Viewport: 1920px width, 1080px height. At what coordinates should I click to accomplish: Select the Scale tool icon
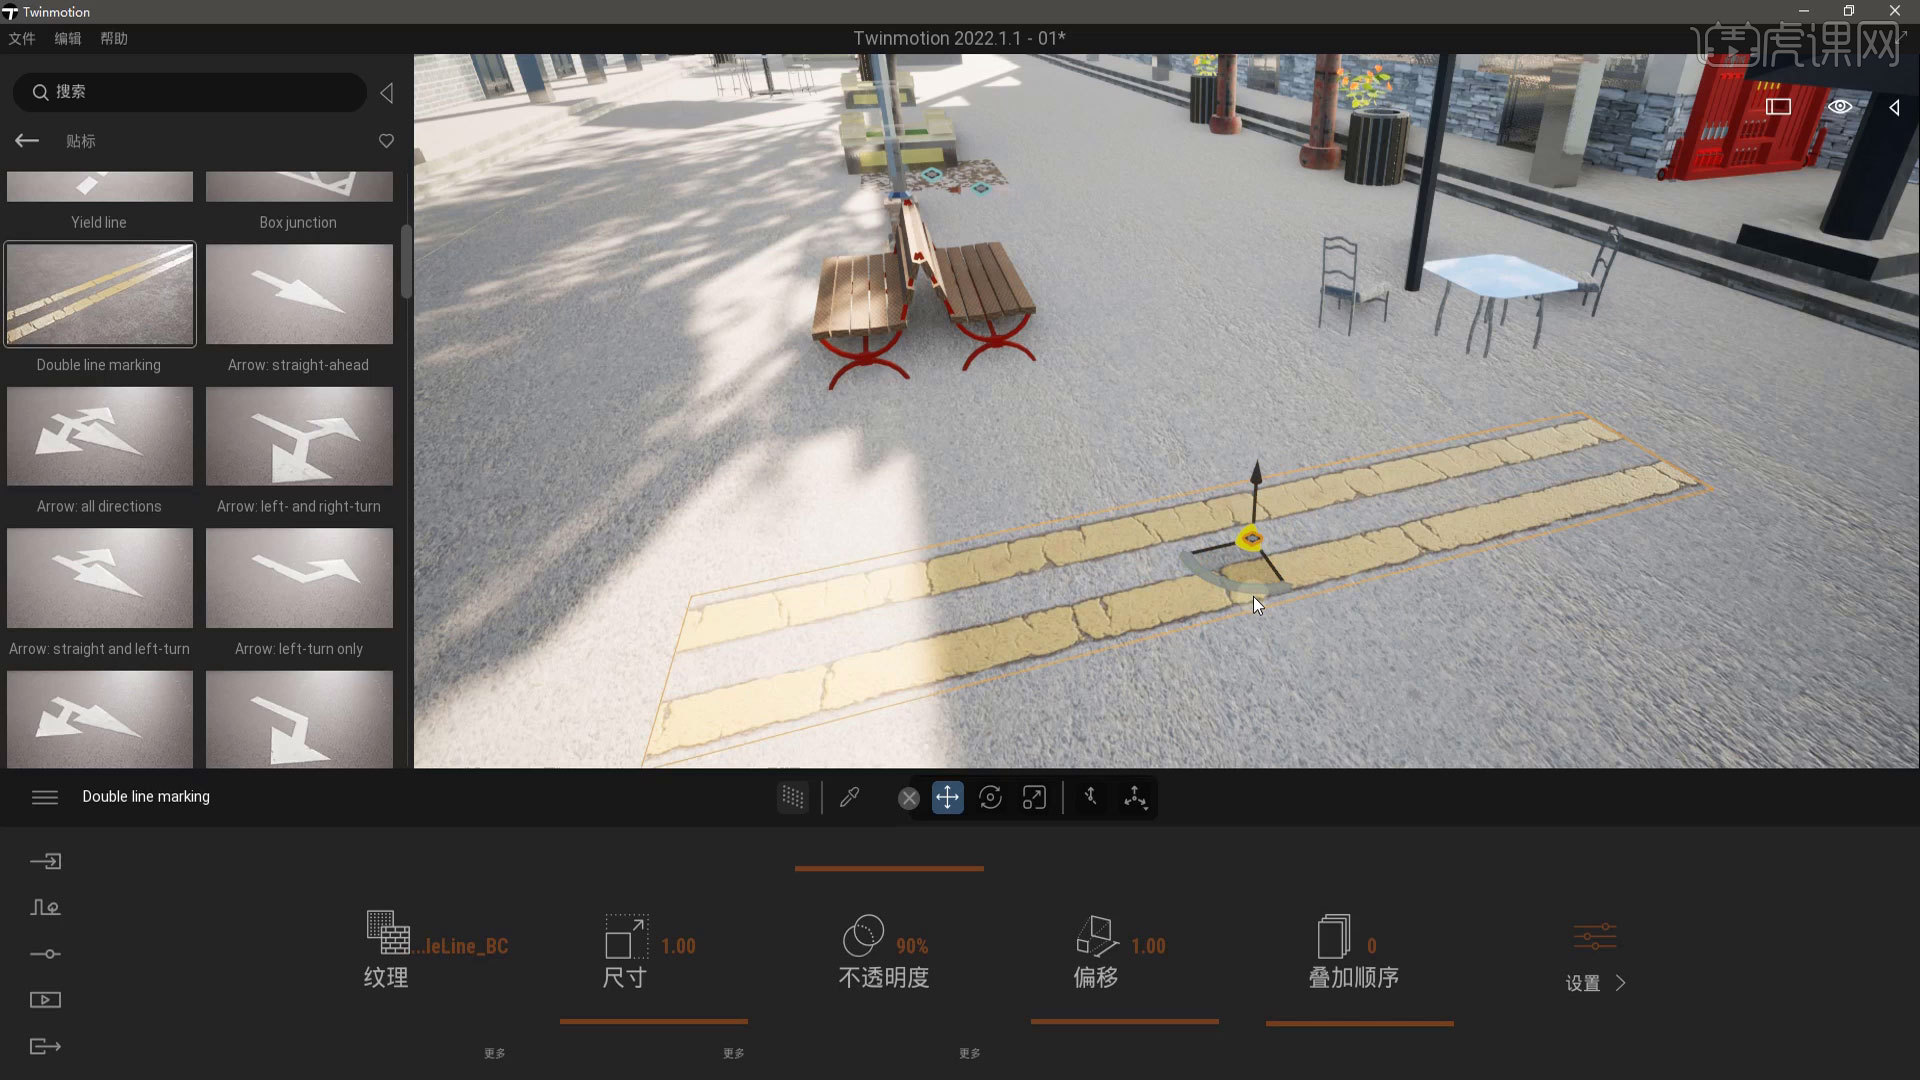1034,798
